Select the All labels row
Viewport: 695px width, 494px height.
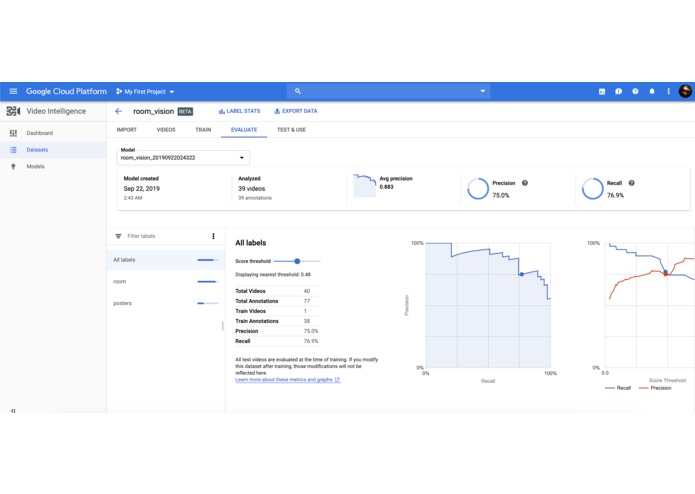click(166, 260)
